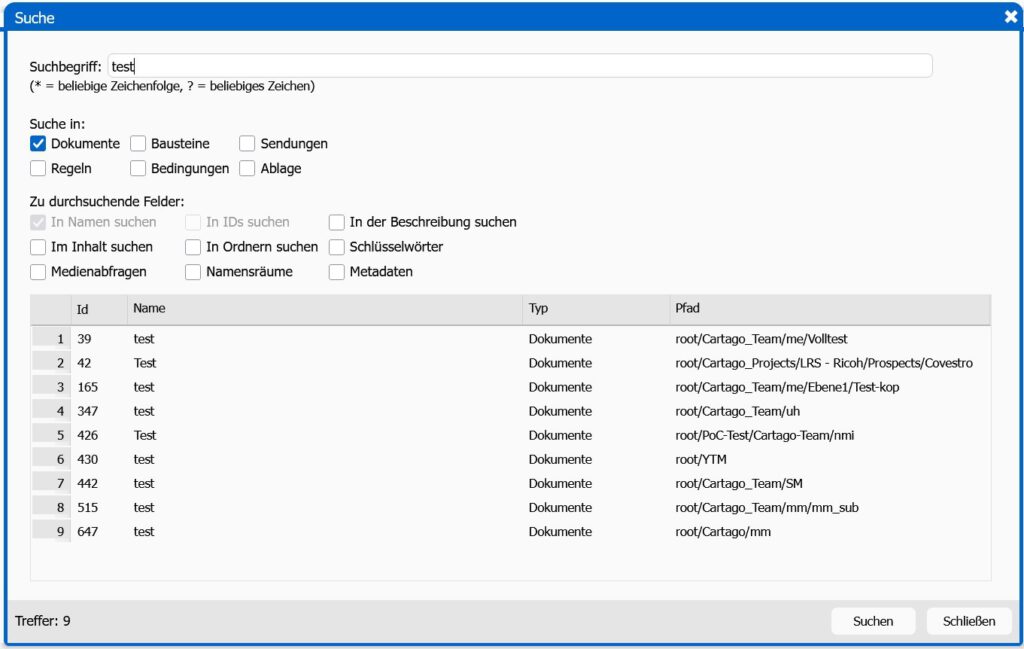Enable the Schlüsselwörter checkbox
1024x649 pixels.
coord(337,247)
